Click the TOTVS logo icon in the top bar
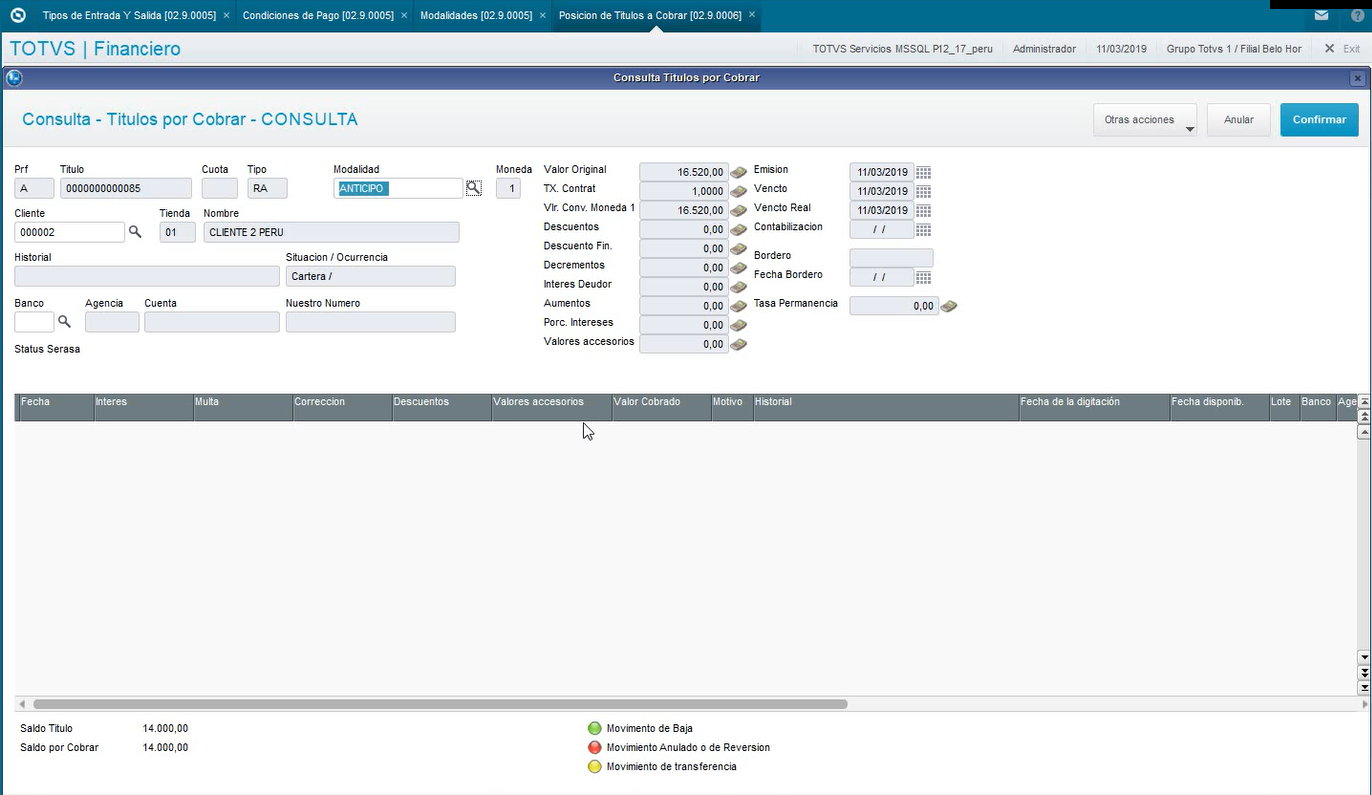1372x795 pixels. tap(17, 15)
